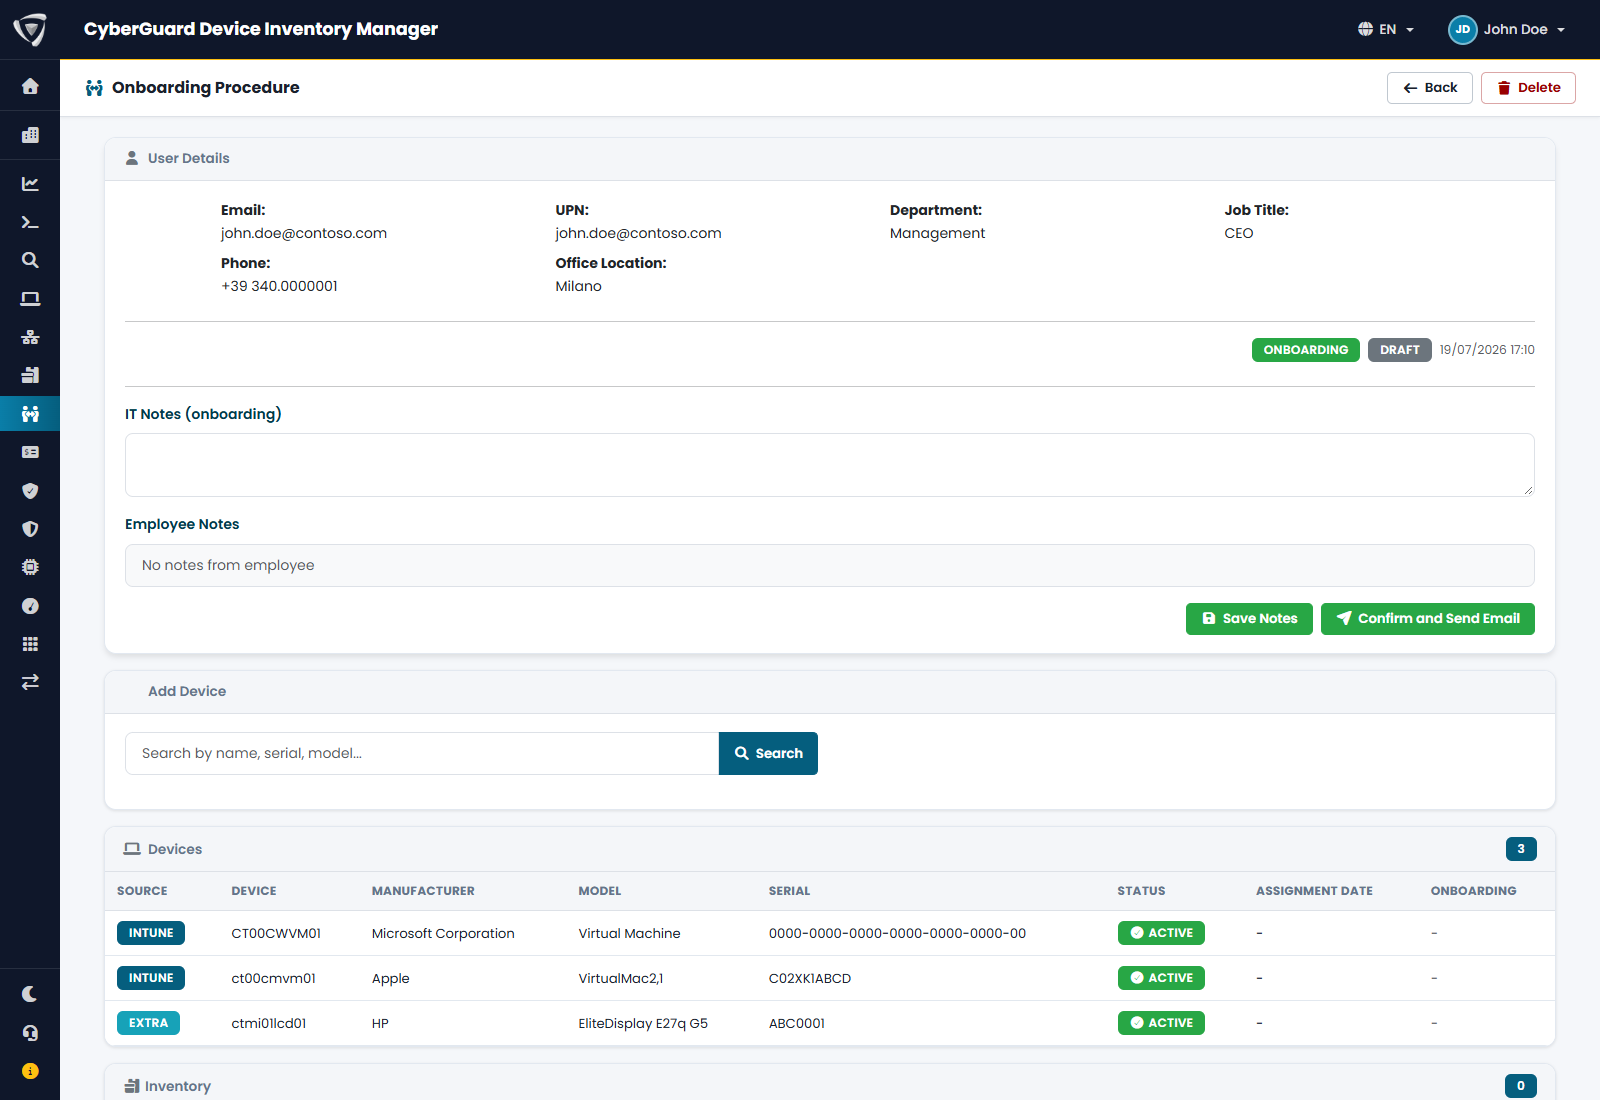Open the chip processor icon in sidebar
Image resolution: width=1600 pixels, height=1100 pixels.
[30, 567]
